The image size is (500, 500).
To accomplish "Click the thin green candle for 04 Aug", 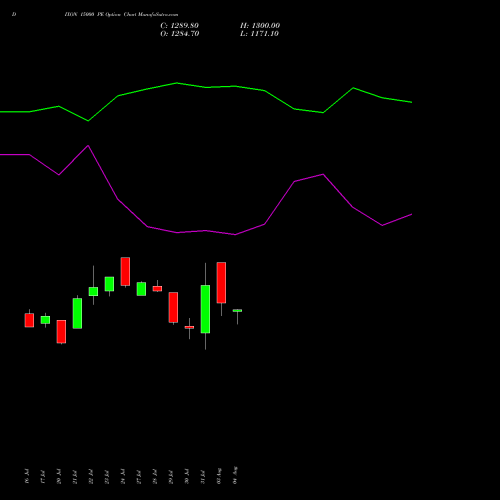I will [x=237, y=311].
